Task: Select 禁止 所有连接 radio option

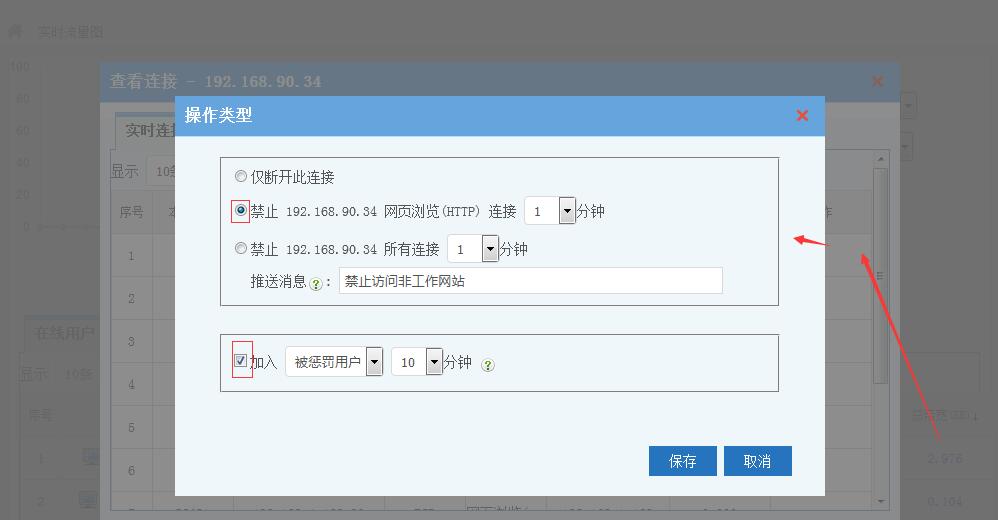Action: (x=240, y=248)
